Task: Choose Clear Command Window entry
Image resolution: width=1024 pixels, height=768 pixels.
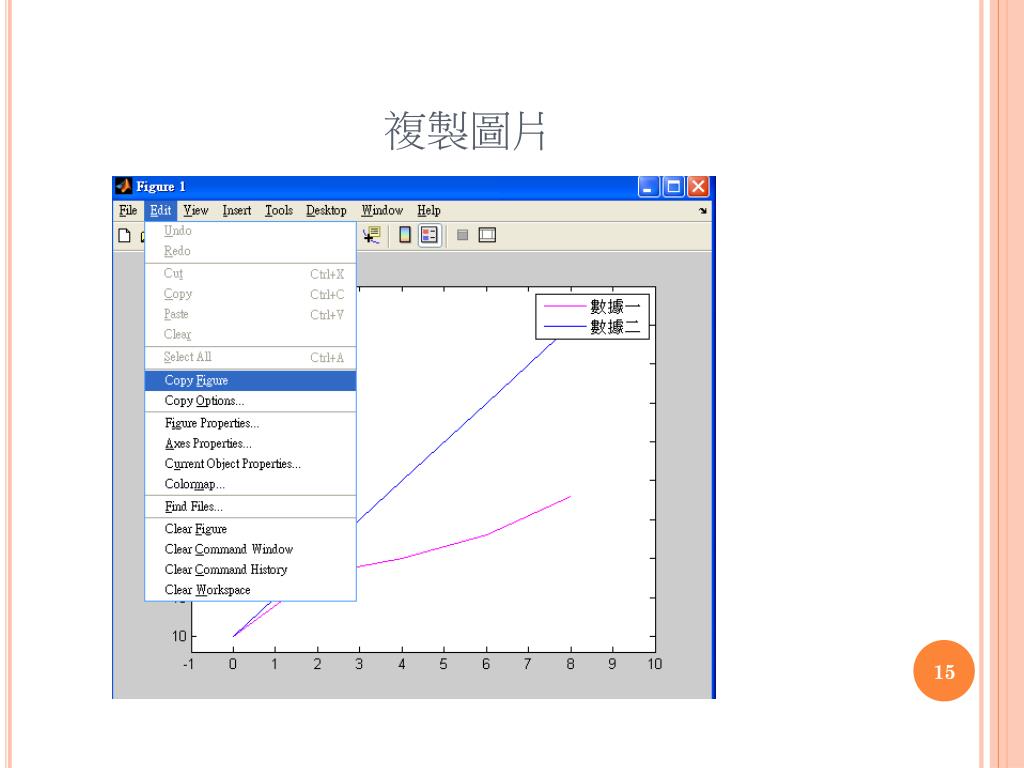Action: click(251, 549)
